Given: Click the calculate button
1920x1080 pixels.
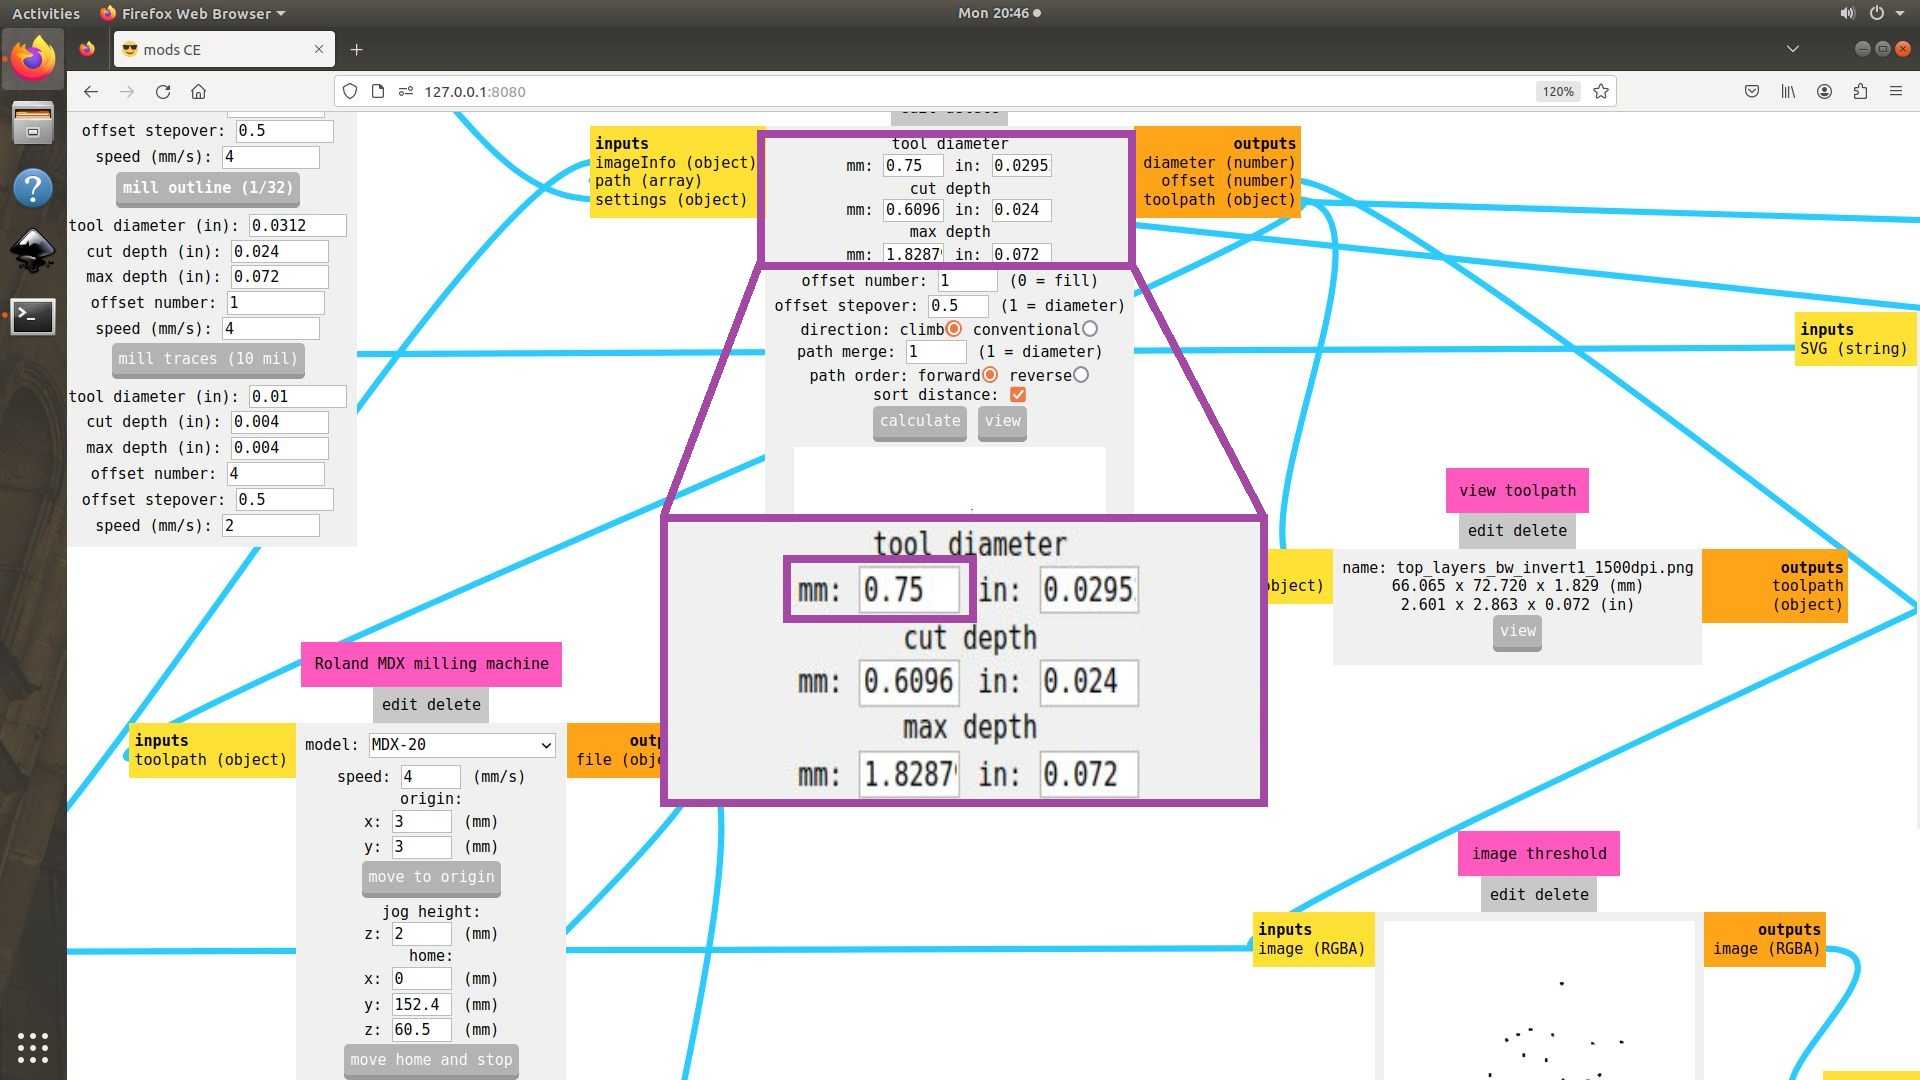Looking at the screenshot, I should [919, 421].
